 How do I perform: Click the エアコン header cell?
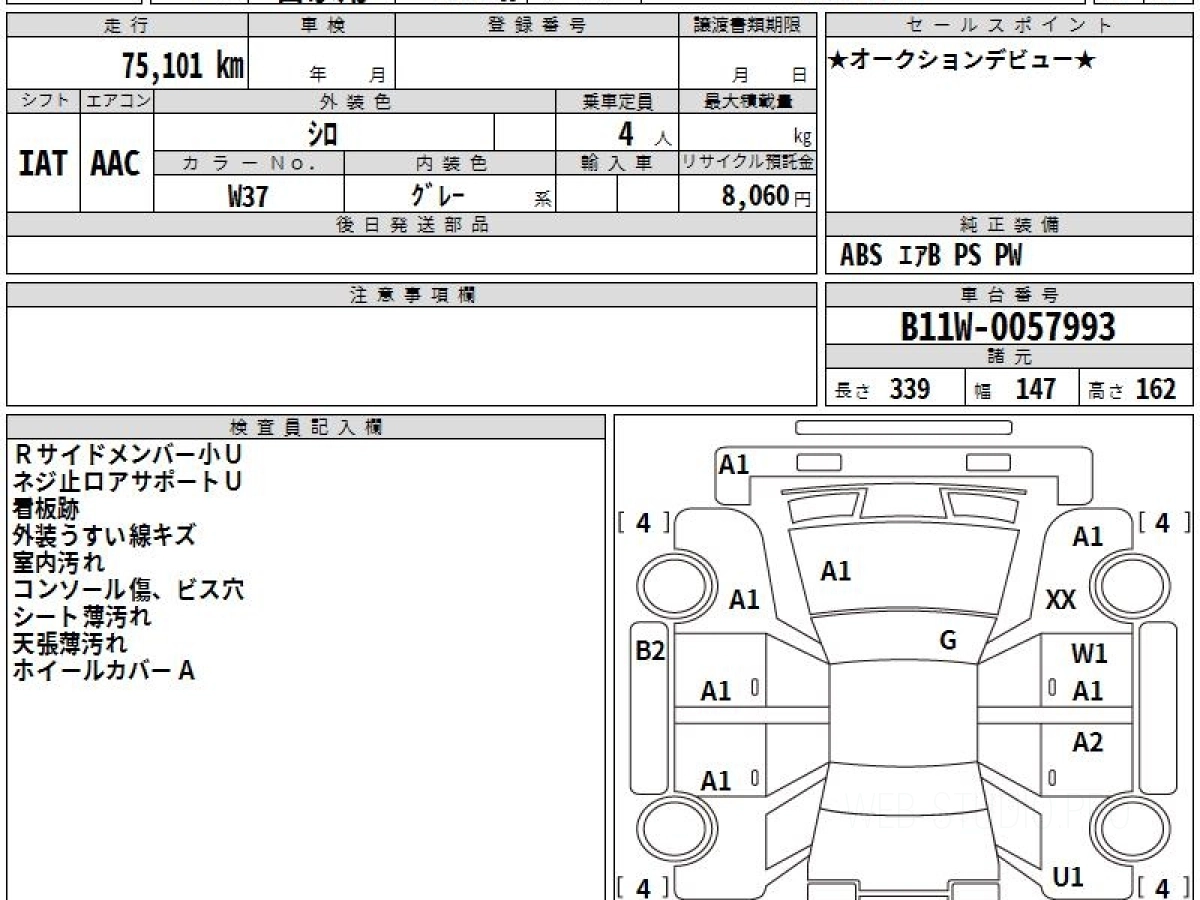coord(117,101)
